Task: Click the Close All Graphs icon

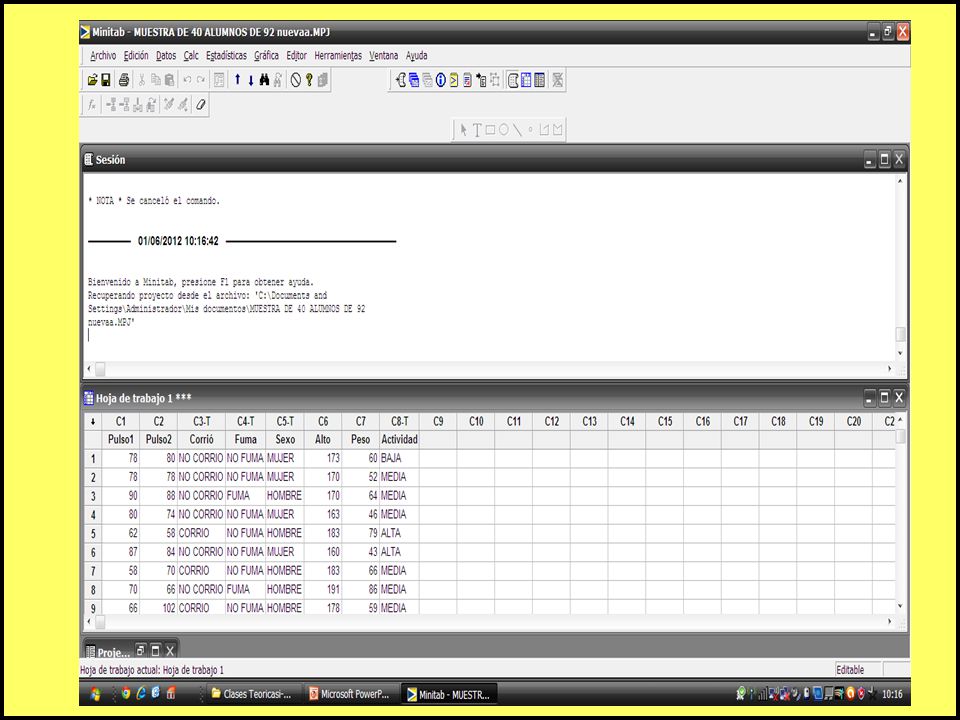Action: [x=557, y=80]
